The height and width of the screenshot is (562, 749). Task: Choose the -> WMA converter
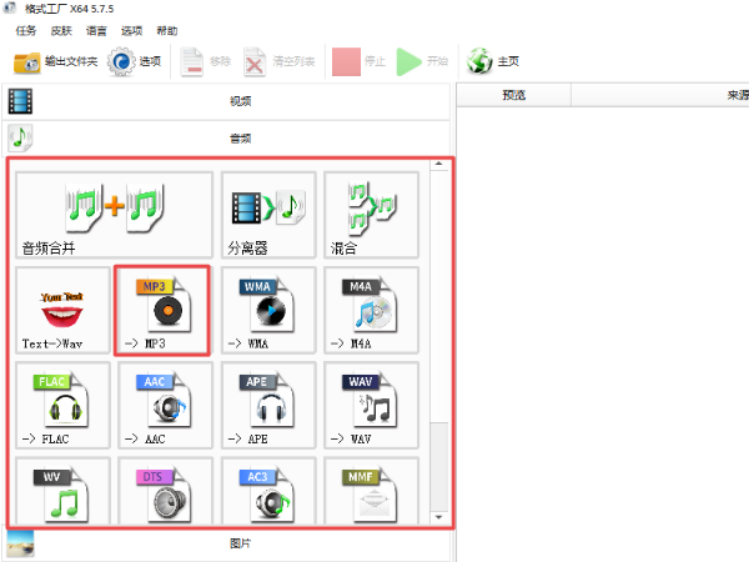point(268,310)
